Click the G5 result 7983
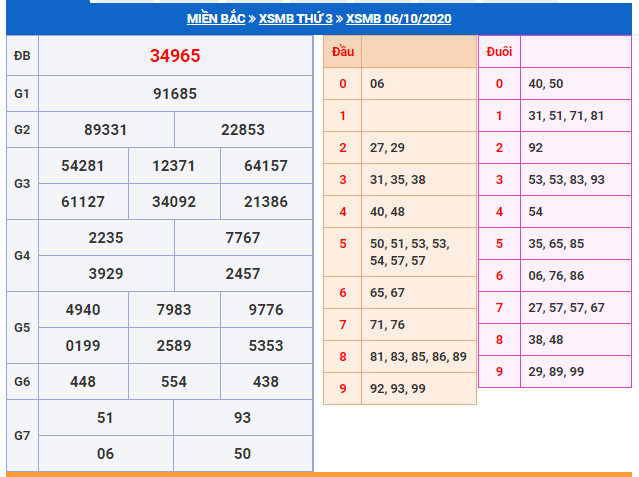The height and width of the screenshot is (477, 639). pyautogui.click(x=174, y=310)
